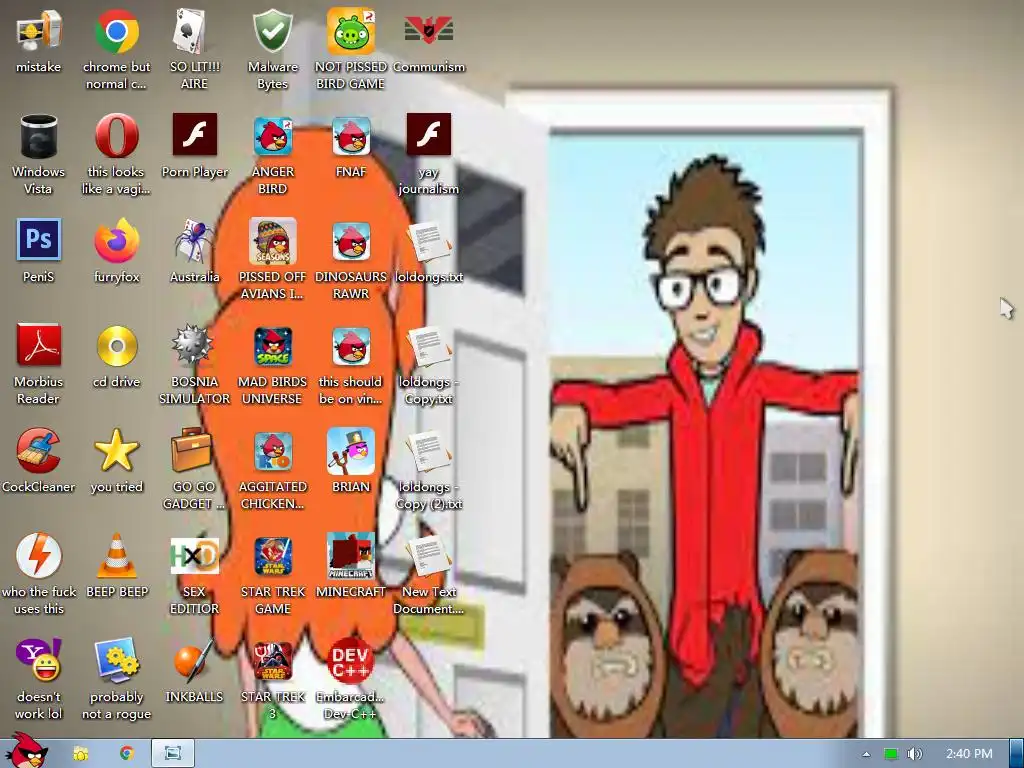Open the 'Communism' desktop icon
1024x768 pixels.
point(428,30)
